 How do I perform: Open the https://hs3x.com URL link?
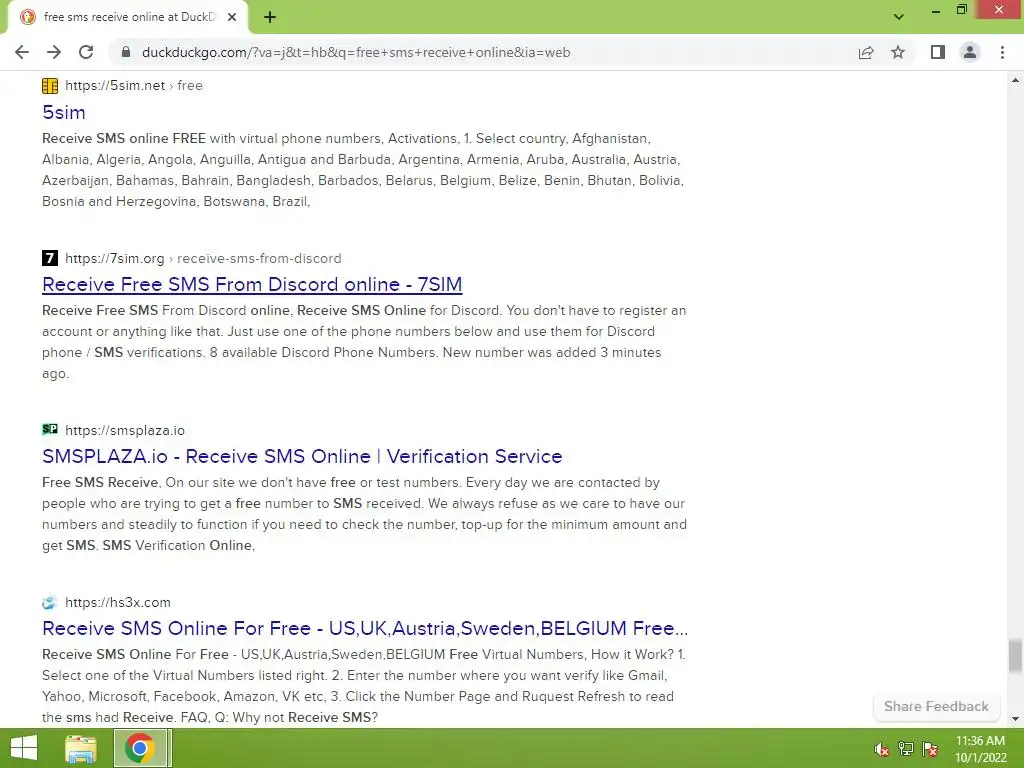point(118,602)
